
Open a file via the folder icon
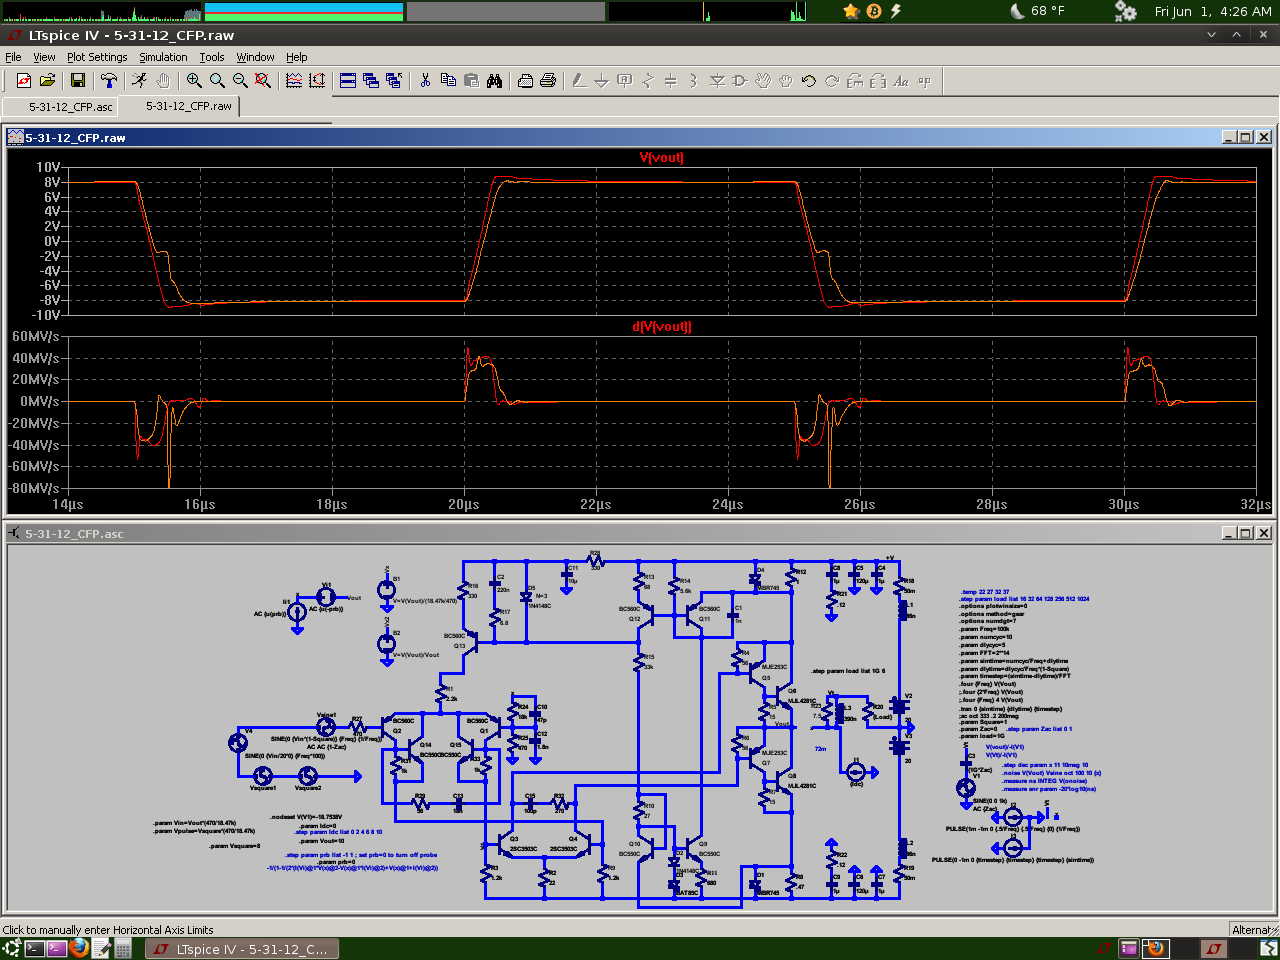[47, 81]
